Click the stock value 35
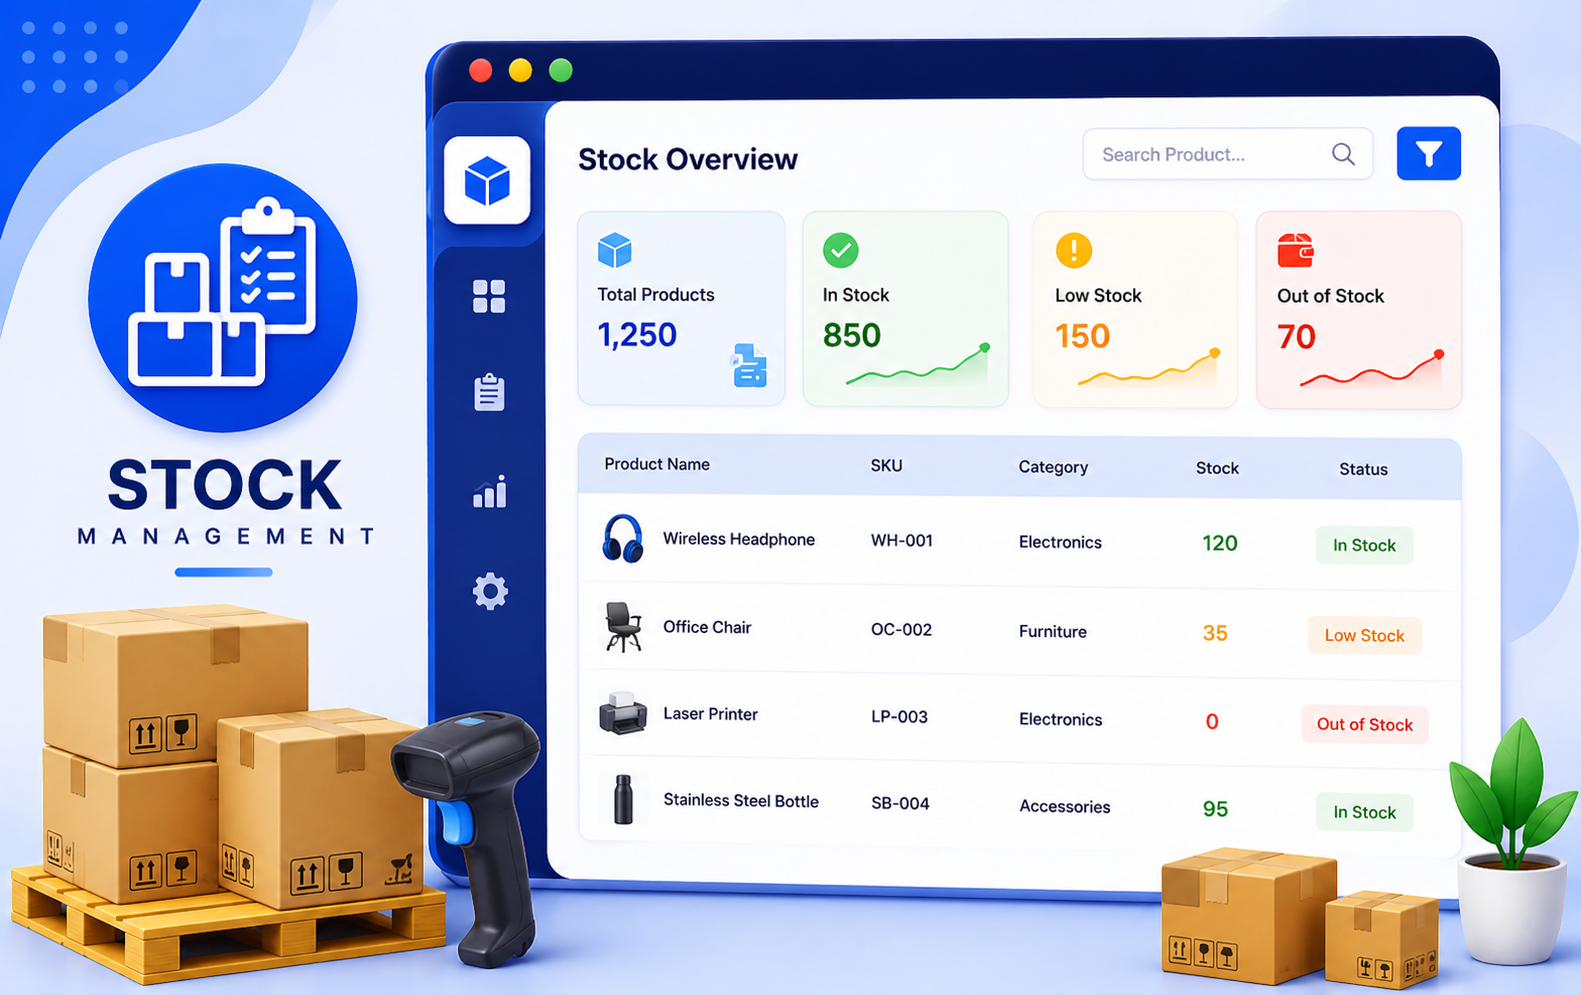The height and width of the screenshot is (995, 1581). click(x=1215, y=633)
